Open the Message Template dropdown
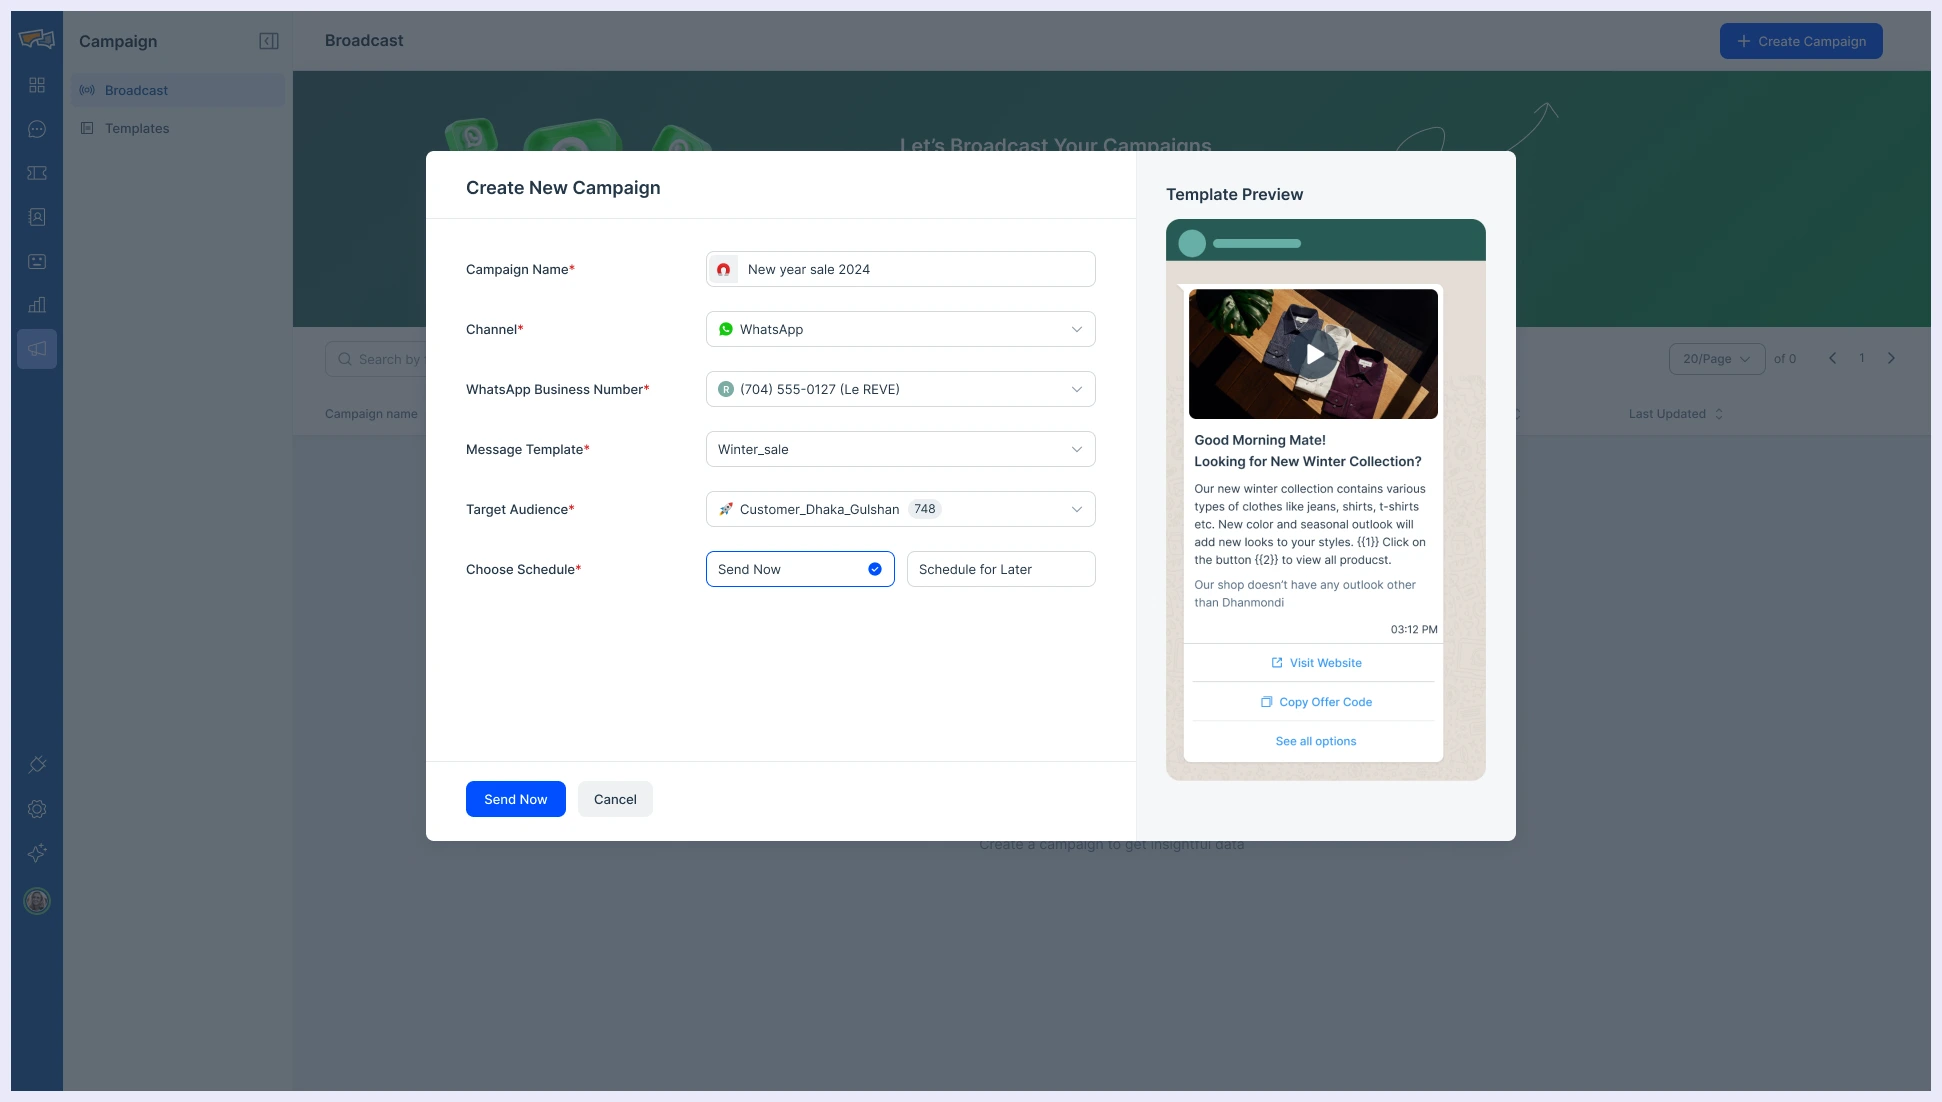The height and width of the screenshot is (1102, 1942). (x=900, y=449)
